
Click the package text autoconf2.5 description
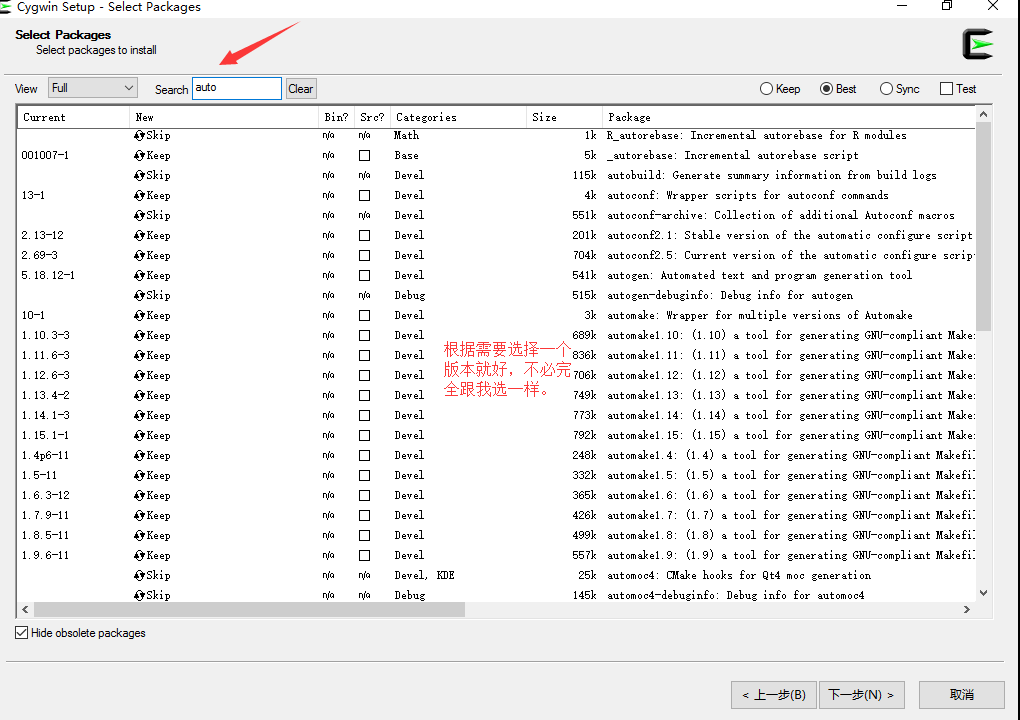tap(790, 256)
